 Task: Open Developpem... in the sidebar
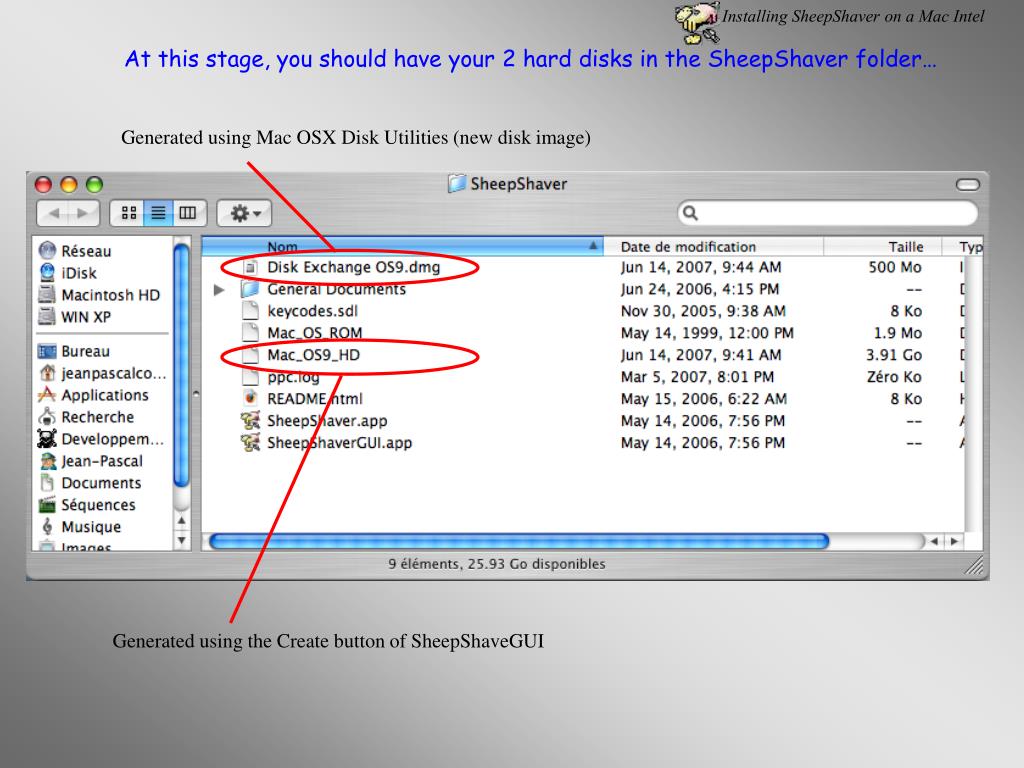pos(101,439)
